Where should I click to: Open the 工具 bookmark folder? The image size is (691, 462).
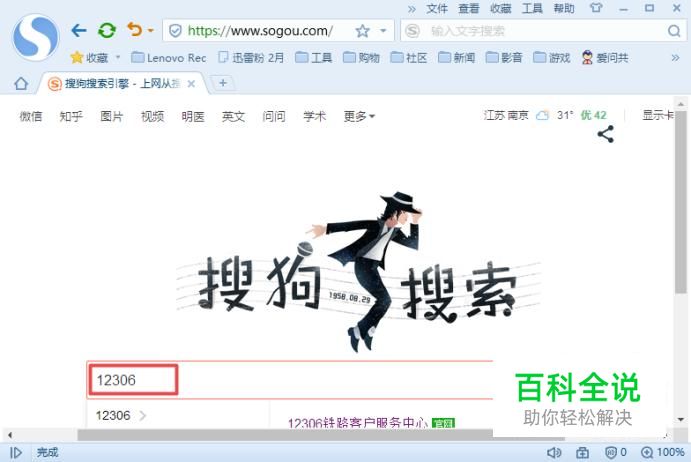click(313, 58)
